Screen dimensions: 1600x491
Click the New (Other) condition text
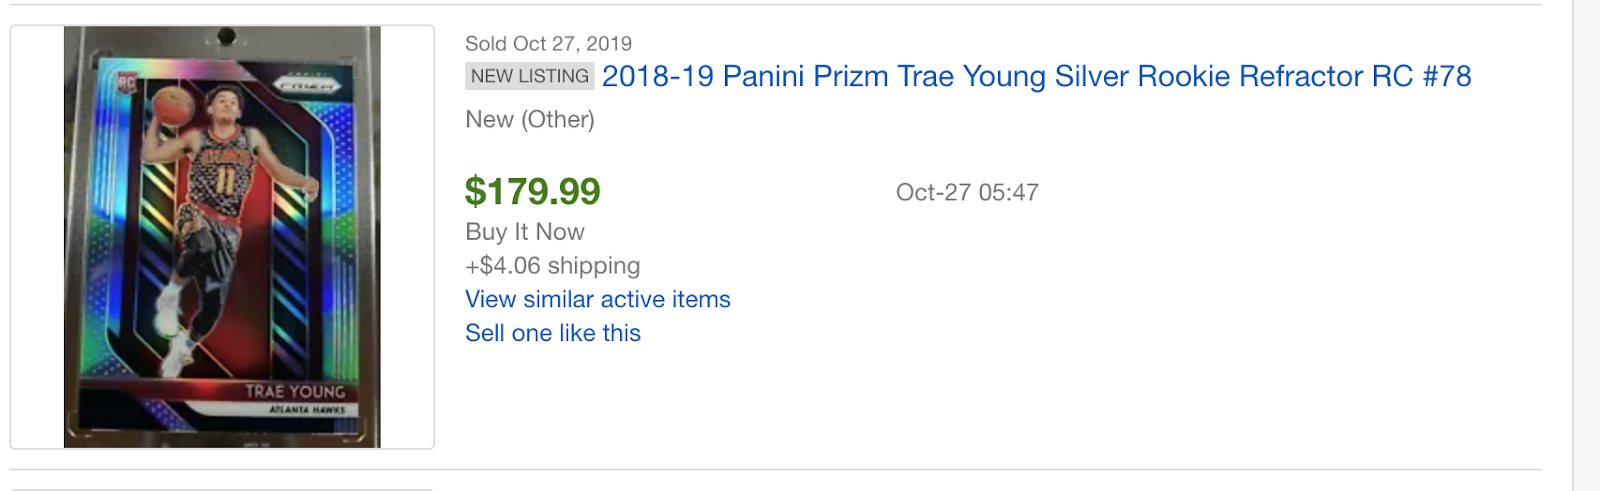529,120
